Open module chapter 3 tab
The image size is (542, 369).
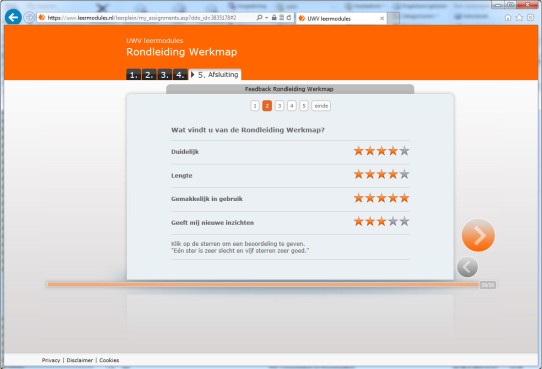(x=165, y=74)
